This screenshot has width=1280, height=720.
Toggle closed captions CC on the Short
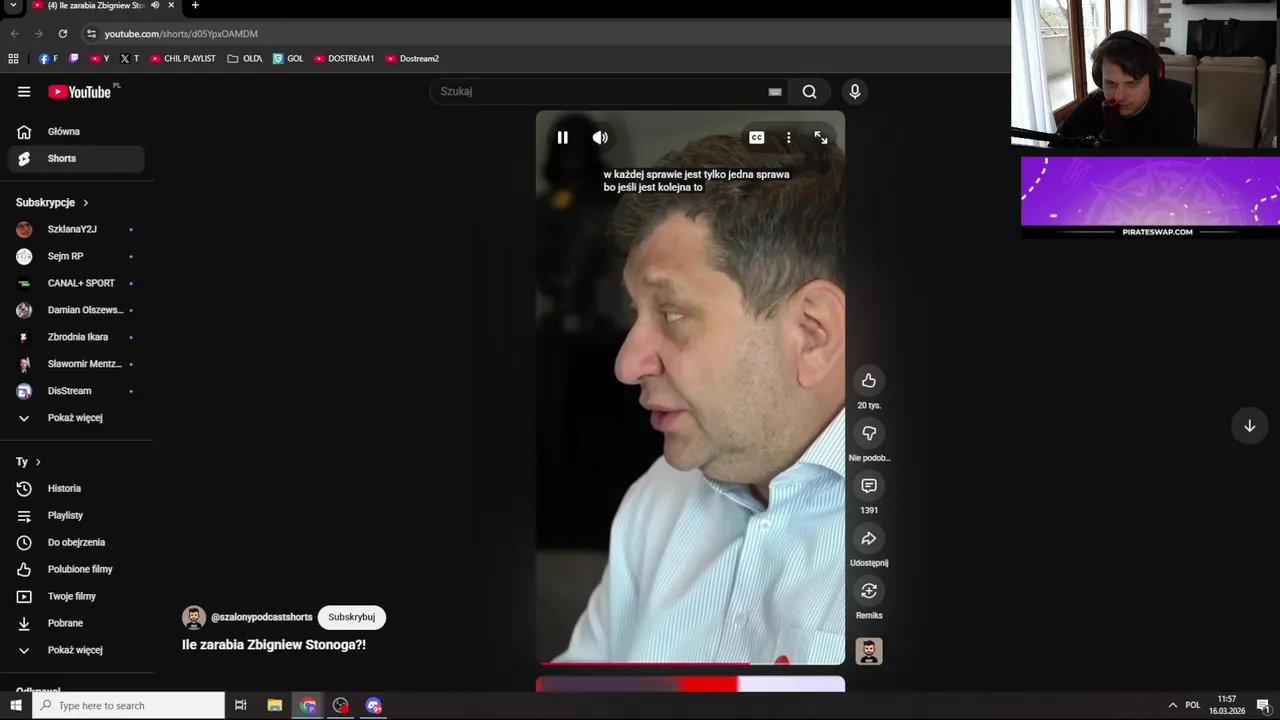tap(757, 138)
